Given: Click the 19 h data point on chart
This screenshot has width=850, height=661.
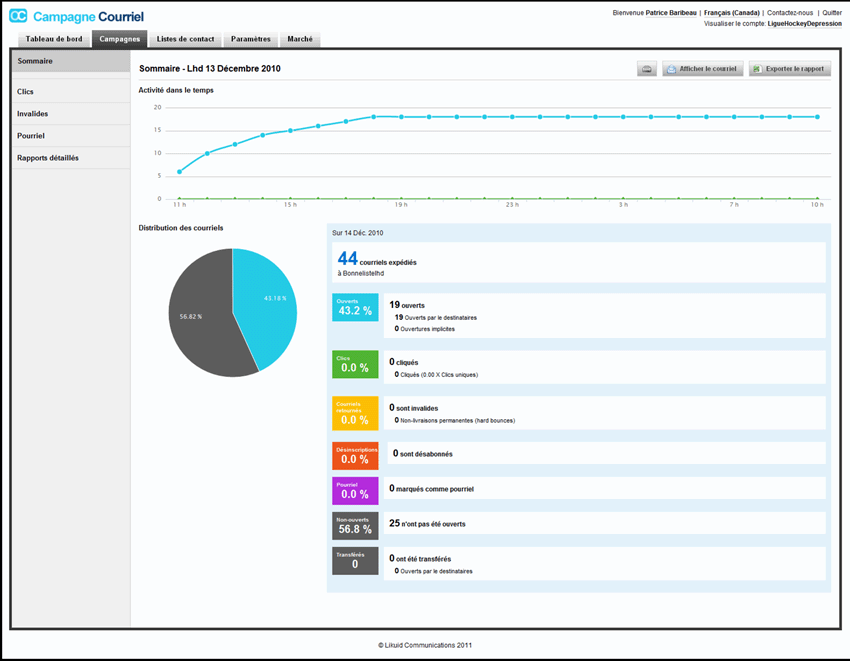Looking at the screenshot, I should [x=401, y=117].
